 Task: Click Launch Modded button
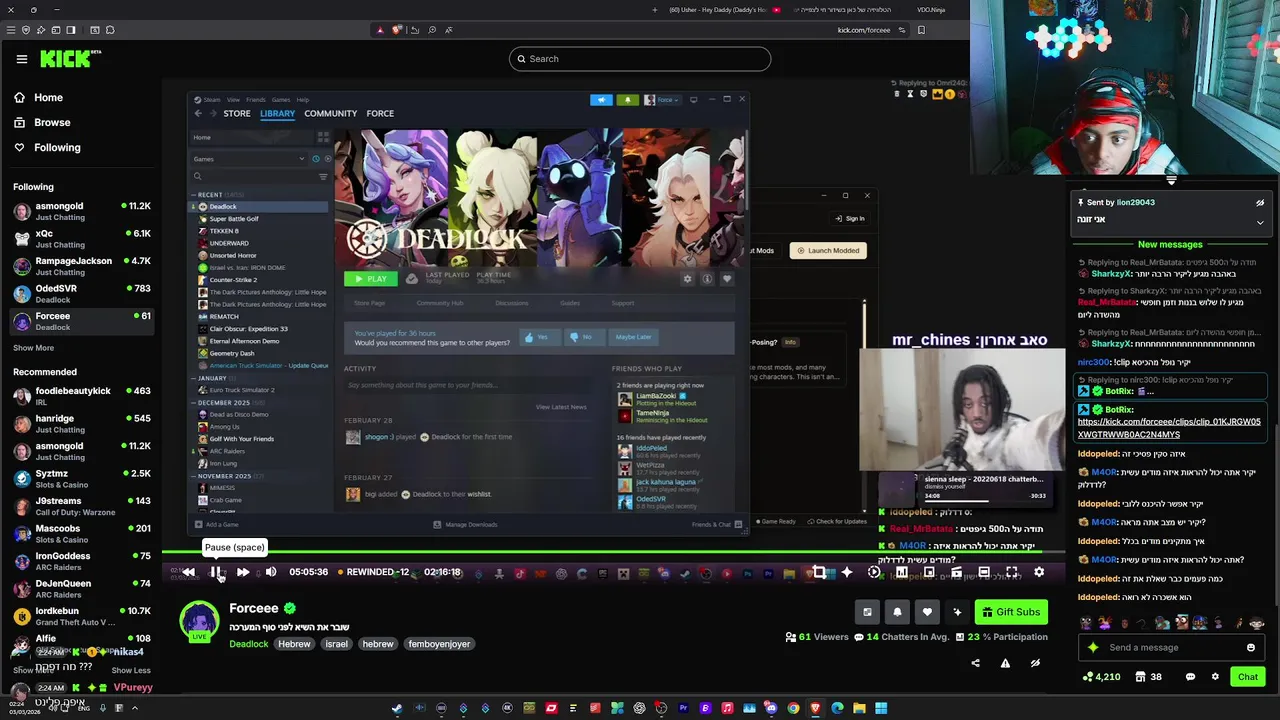[x=828, y=251]
